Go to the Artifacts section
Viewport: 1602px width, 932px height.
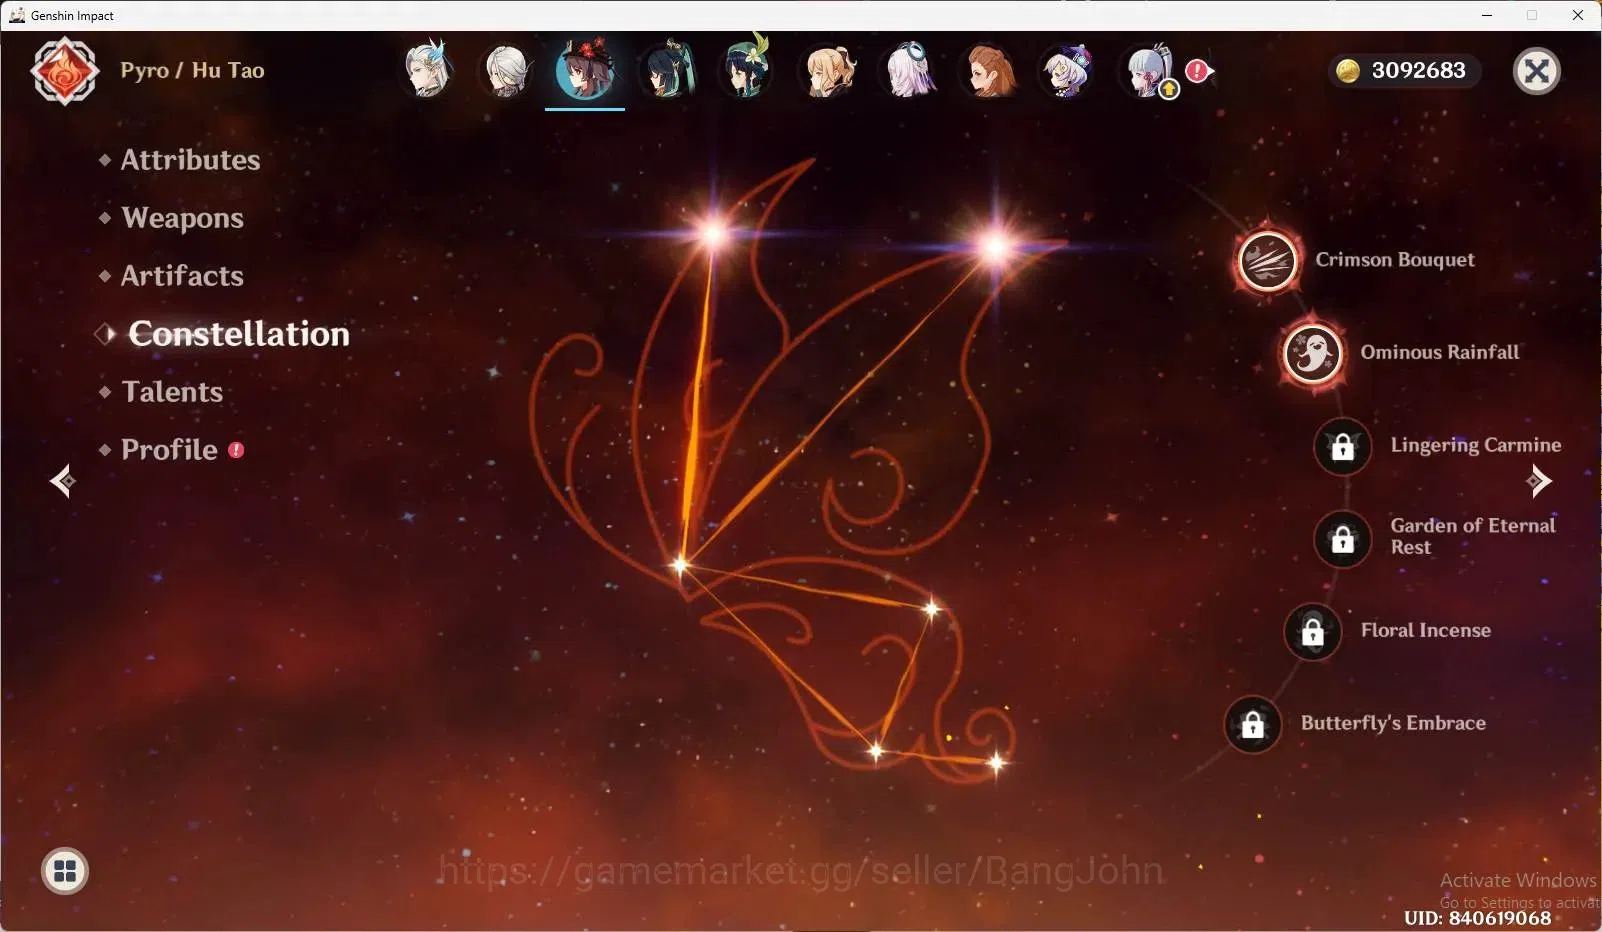tap(182, 276)
